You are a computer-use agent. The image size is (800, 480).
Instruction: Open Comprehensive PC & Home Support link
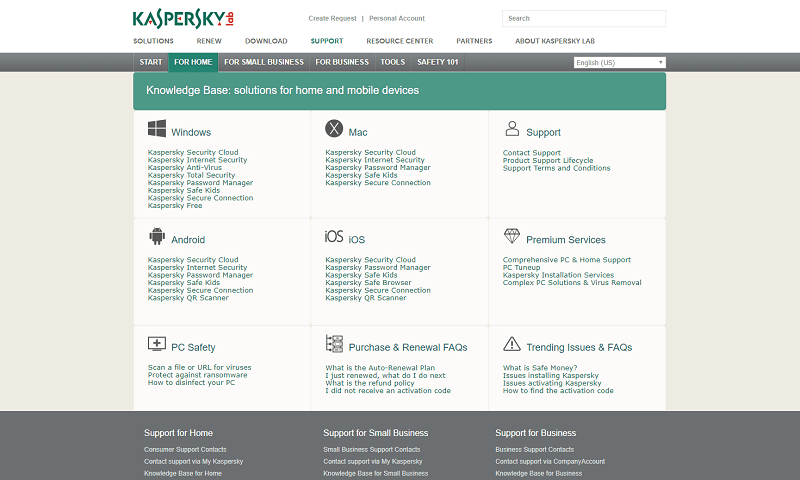point(567,260)
